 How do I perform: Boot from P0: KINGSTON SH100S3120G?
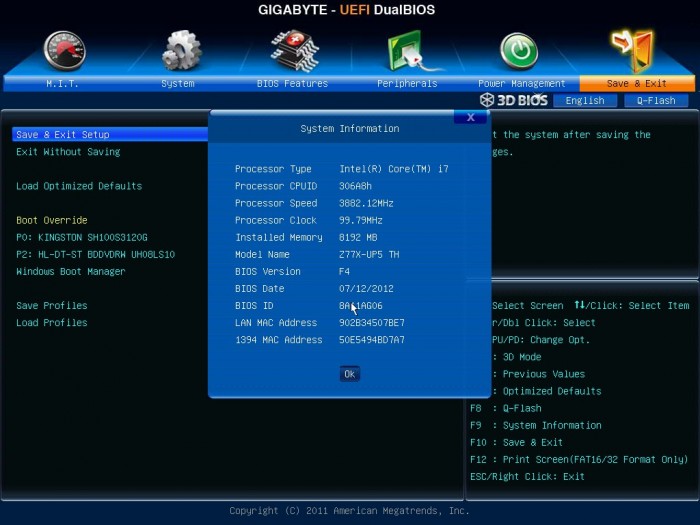tap(82, 238)
